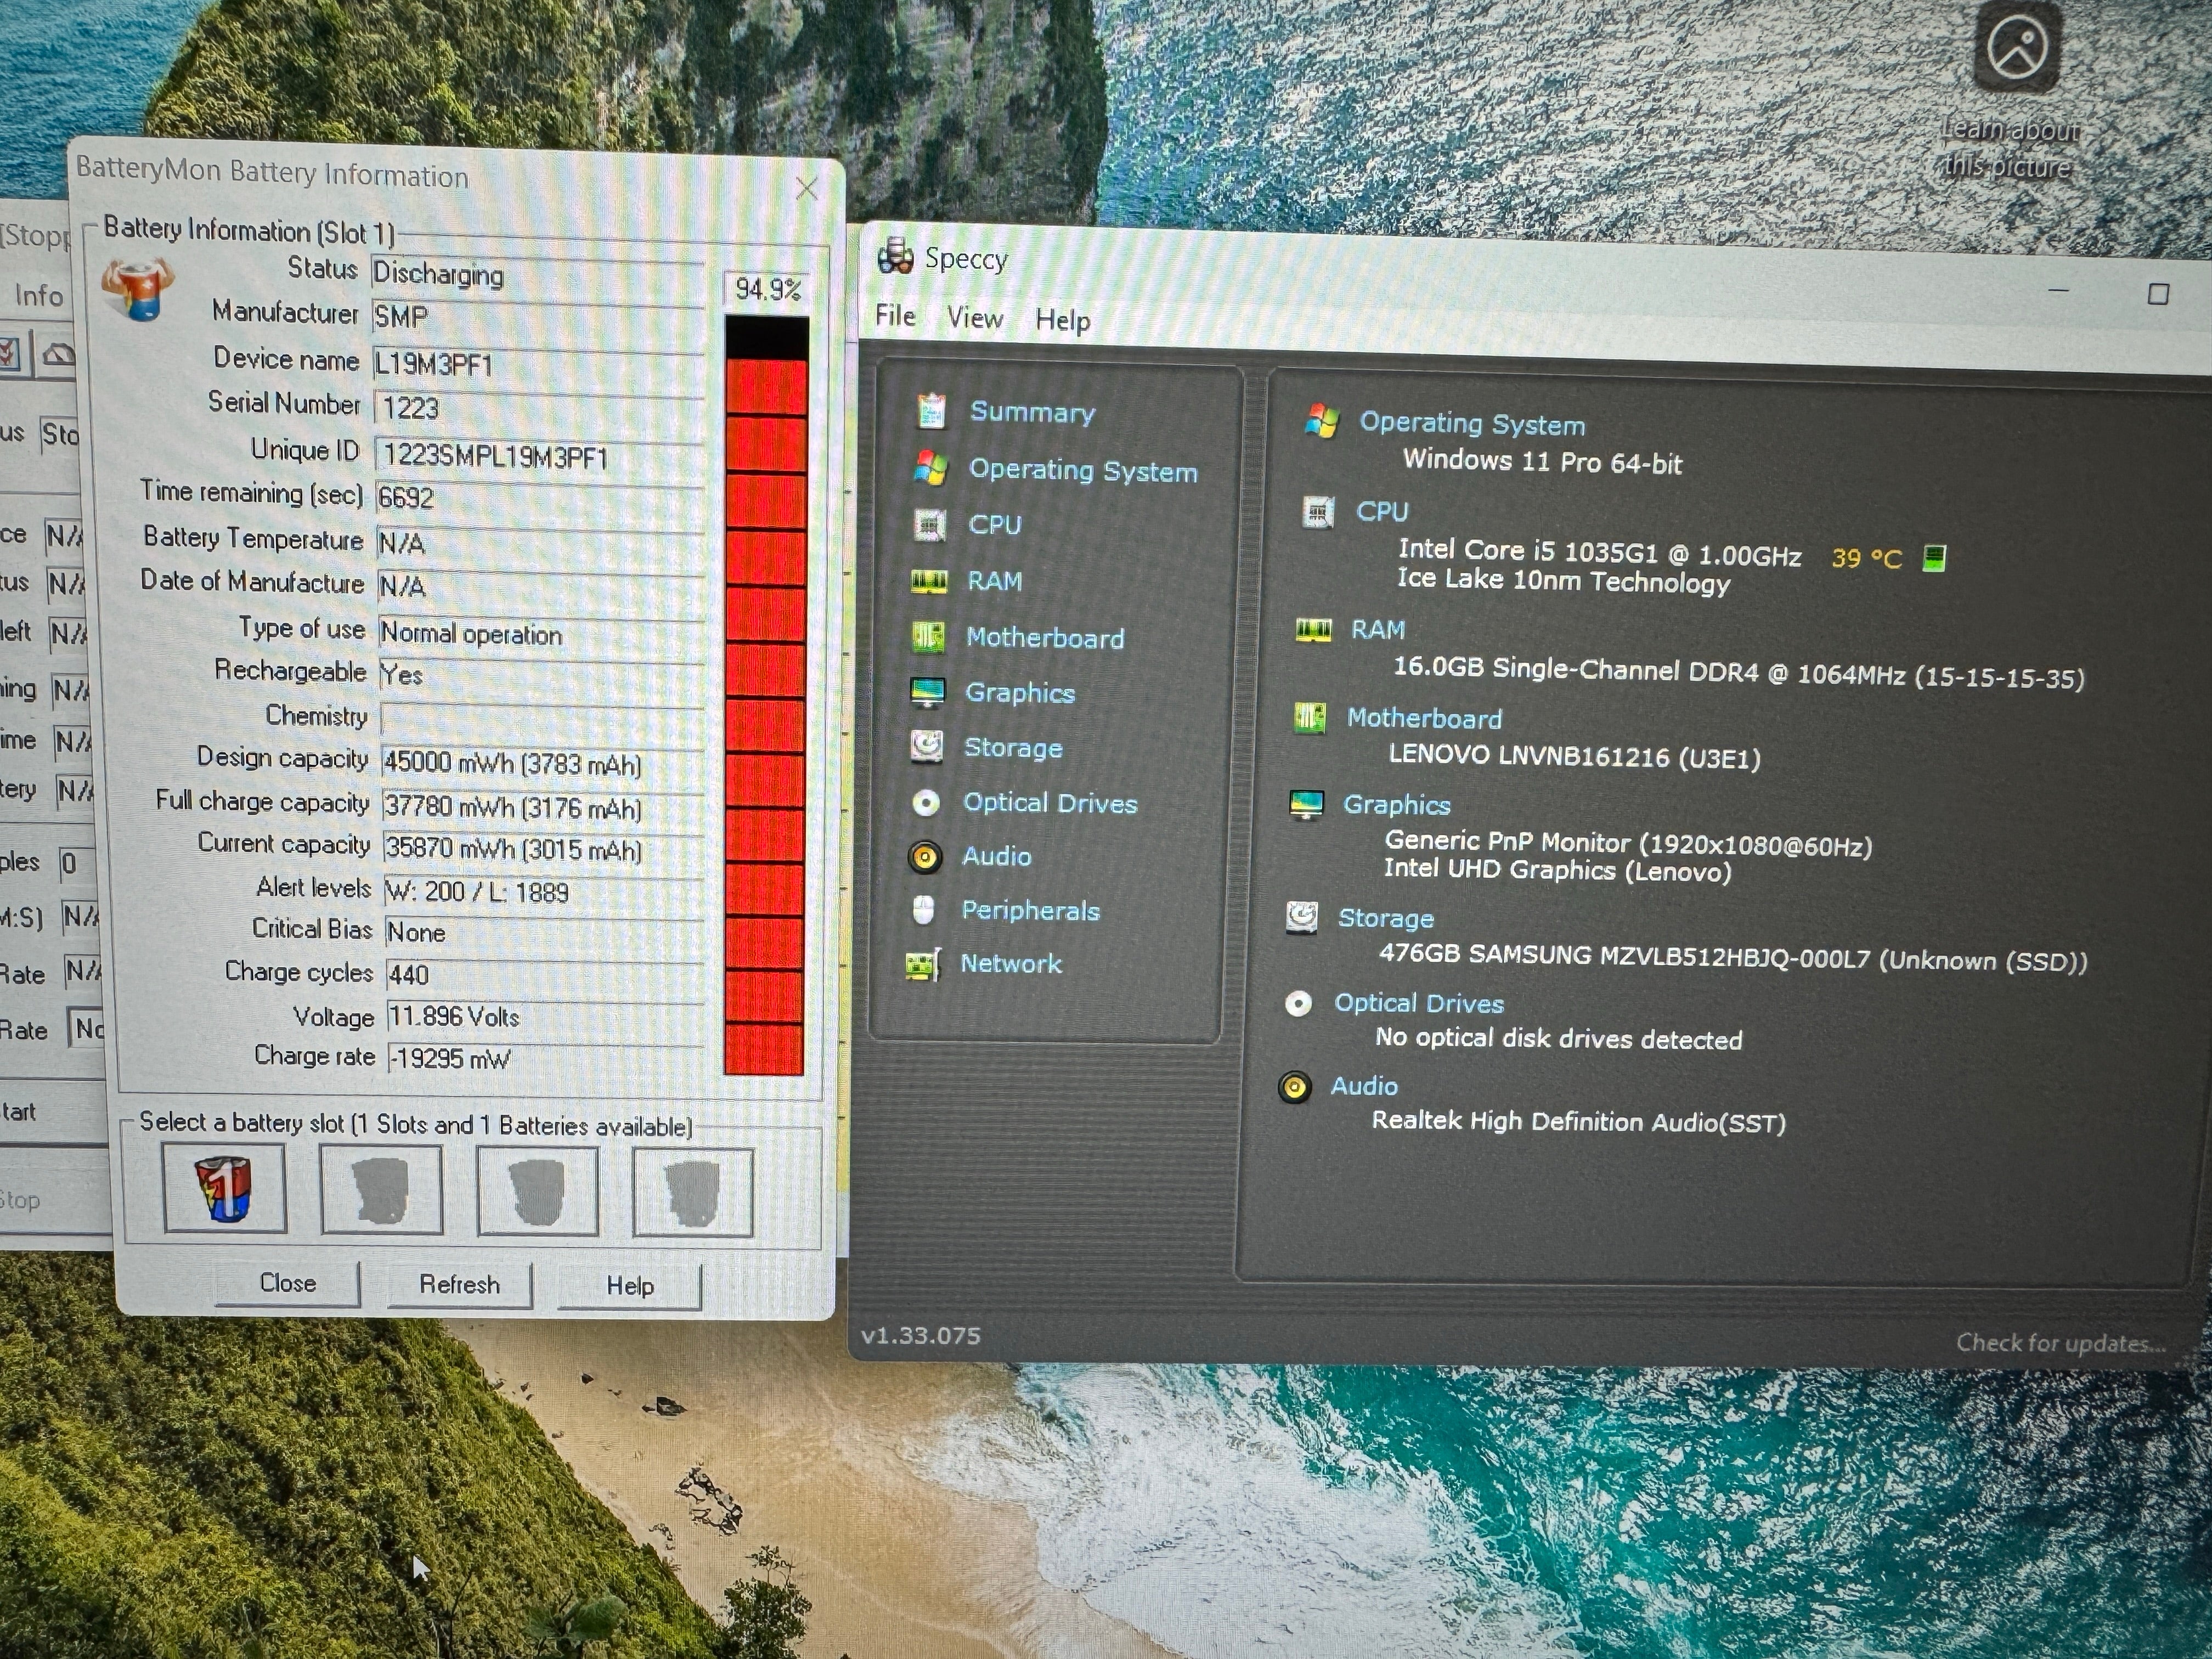The image size is (2212, 1659).
Task: Click the Design capacity 45000 mWh value
Action: click(x=543, y=763)
